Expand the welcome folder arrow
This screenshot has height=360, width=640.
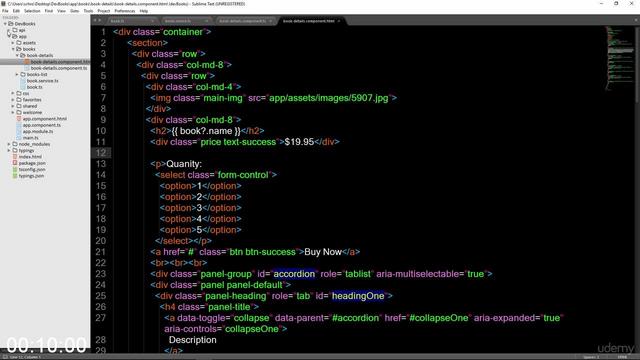(x=13, y=112)
